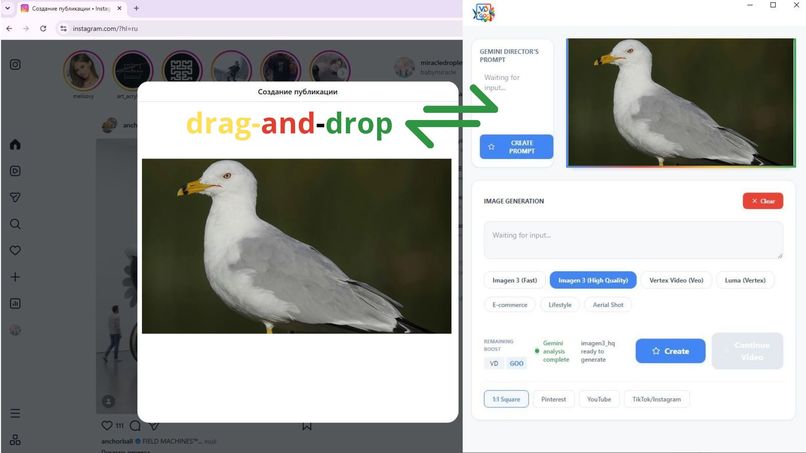Click browser Forward arrow

pos(26,29)
